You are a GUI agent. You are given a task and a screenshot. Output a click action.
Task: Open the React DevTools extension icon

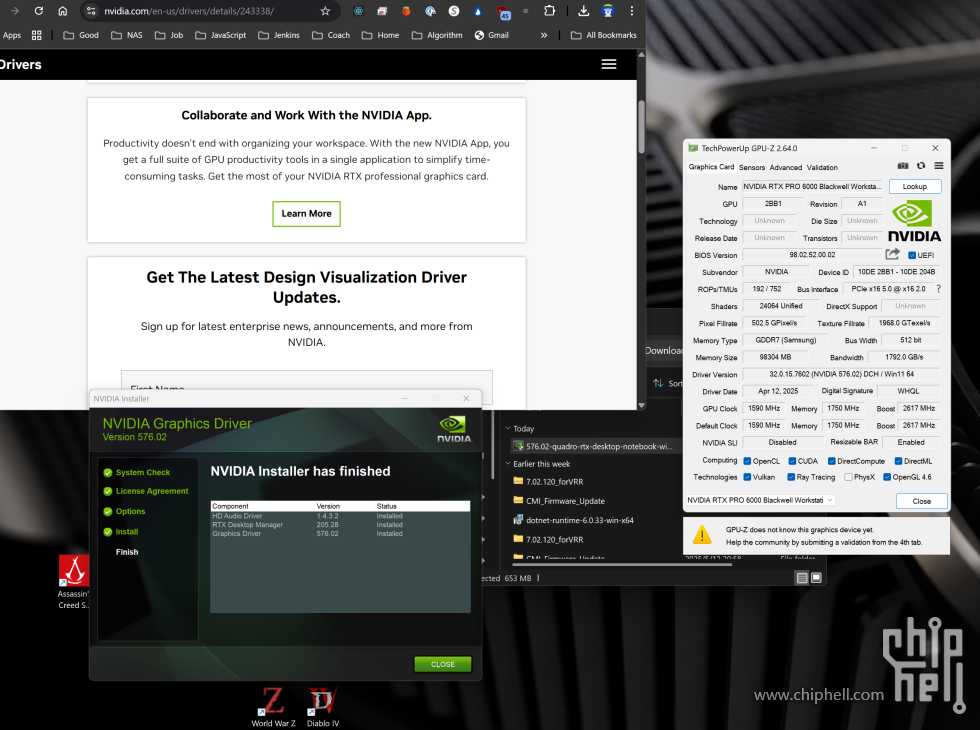tap(358, 11)
